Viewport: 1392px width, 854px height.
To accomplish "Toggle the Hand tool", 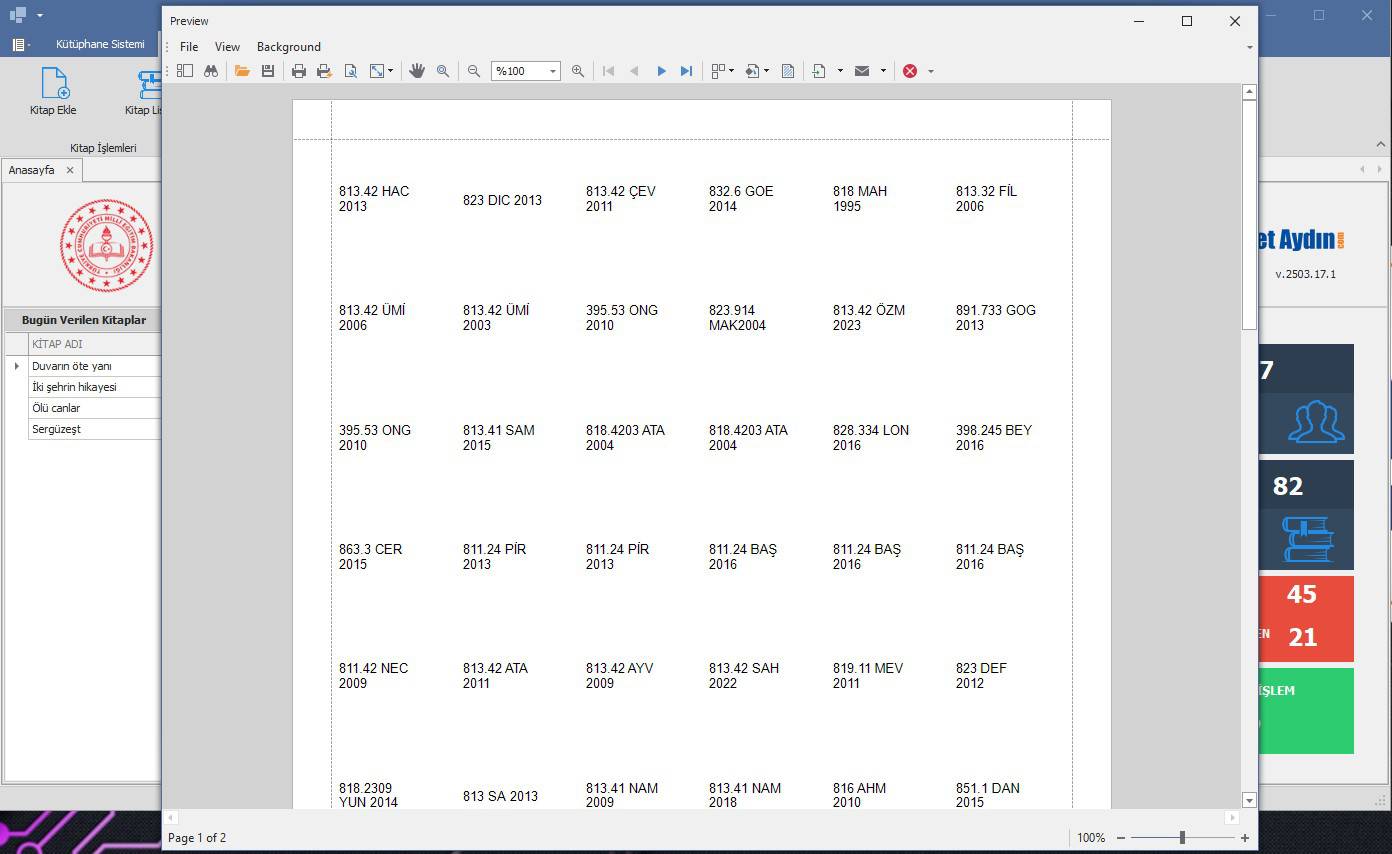I will pyautogui.click(x=417, y=71).
